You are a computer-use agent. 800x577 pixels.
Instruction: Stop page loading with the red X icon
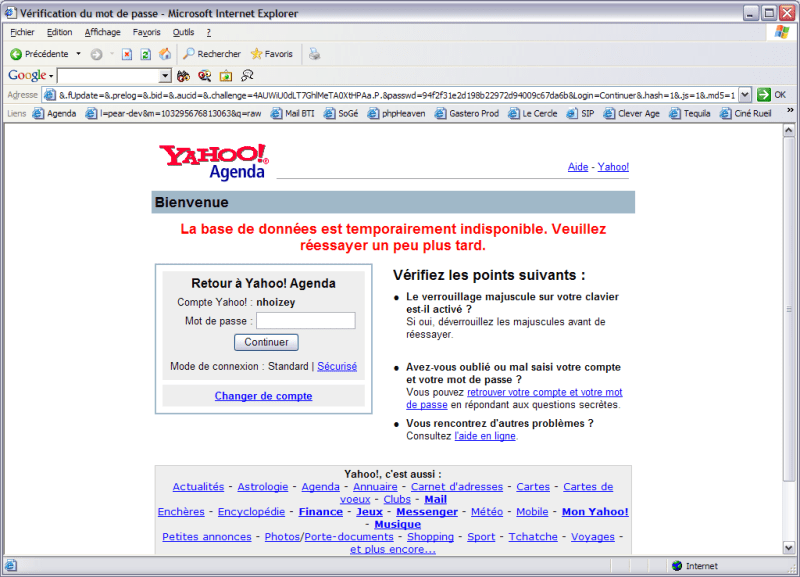tap(127, 54)
